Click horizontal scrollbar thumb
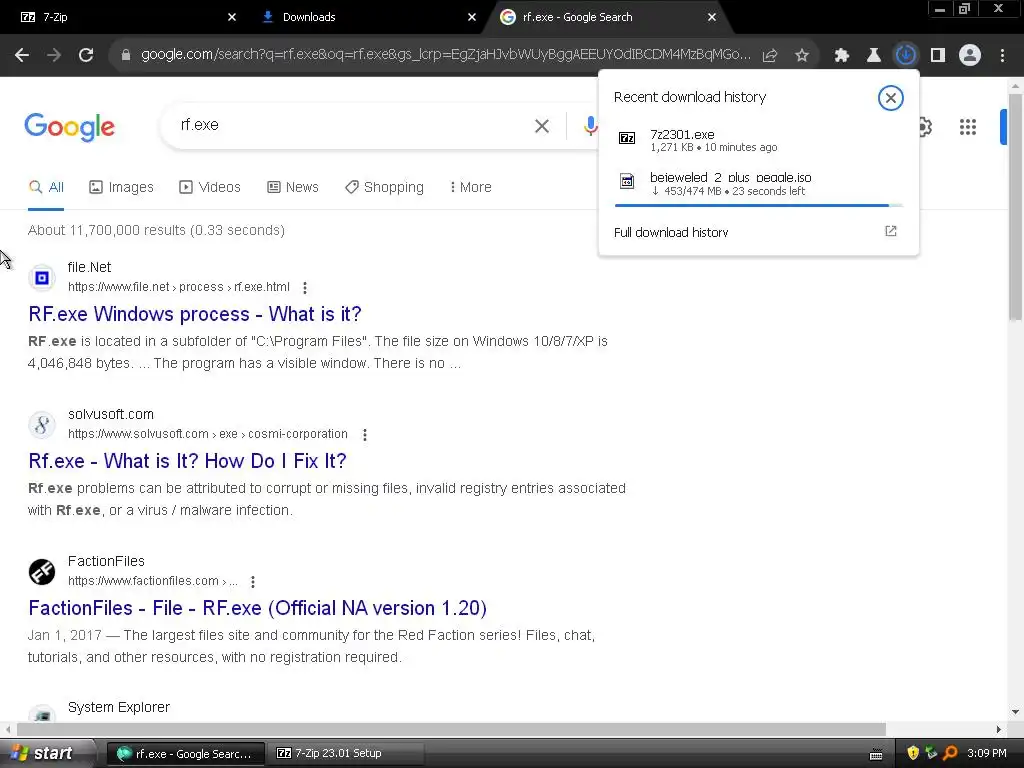Viewport: 1024px width, 768px height. coord(451,729)
